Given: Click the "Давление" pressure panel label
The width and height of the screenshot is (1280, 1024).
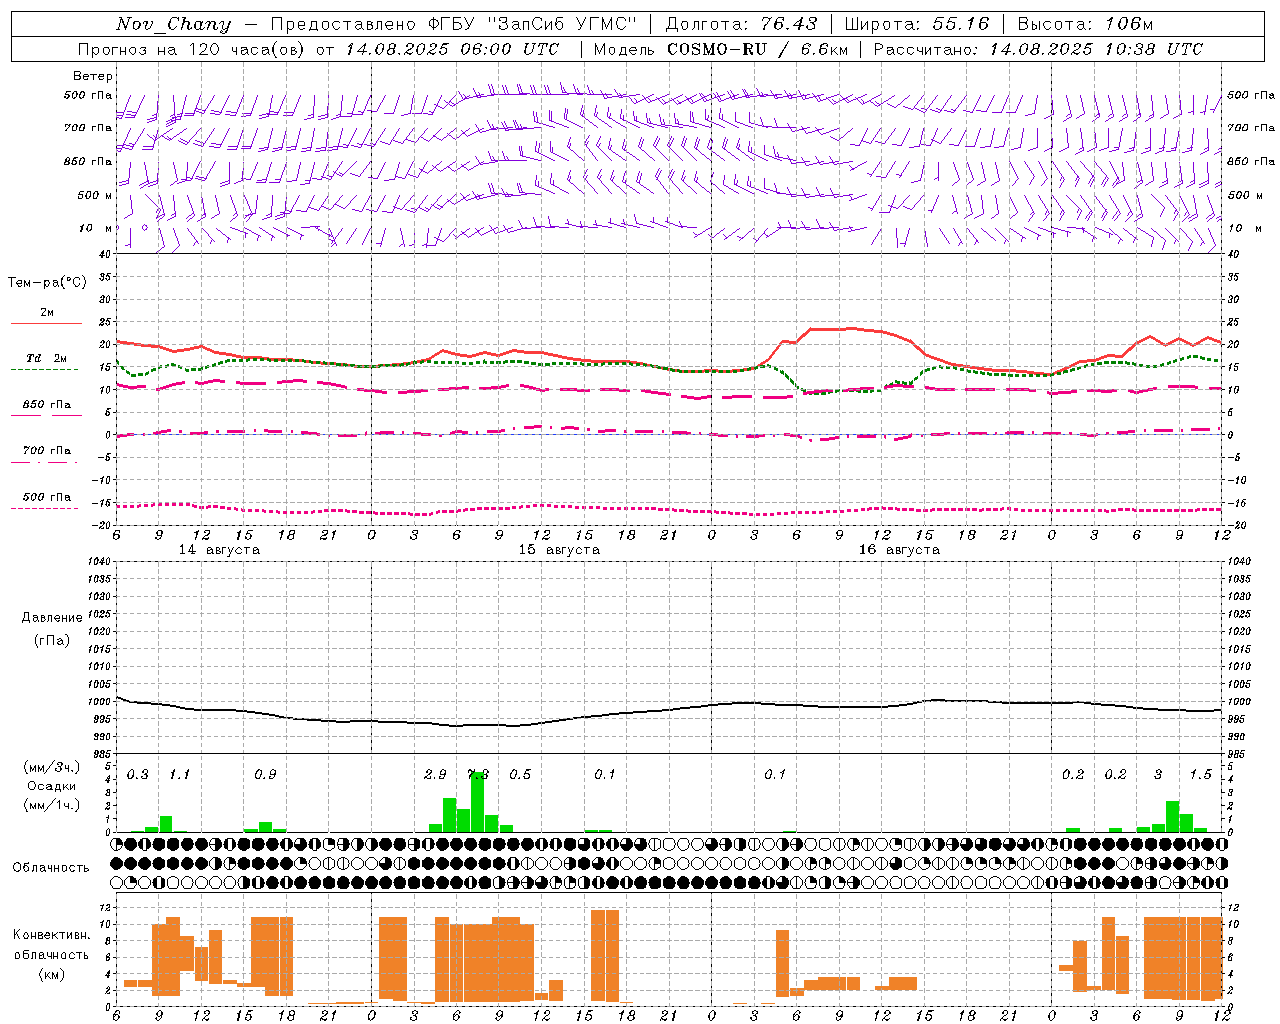Looking at the screenshot, I should pyautogui.click(x=52, y=618).
